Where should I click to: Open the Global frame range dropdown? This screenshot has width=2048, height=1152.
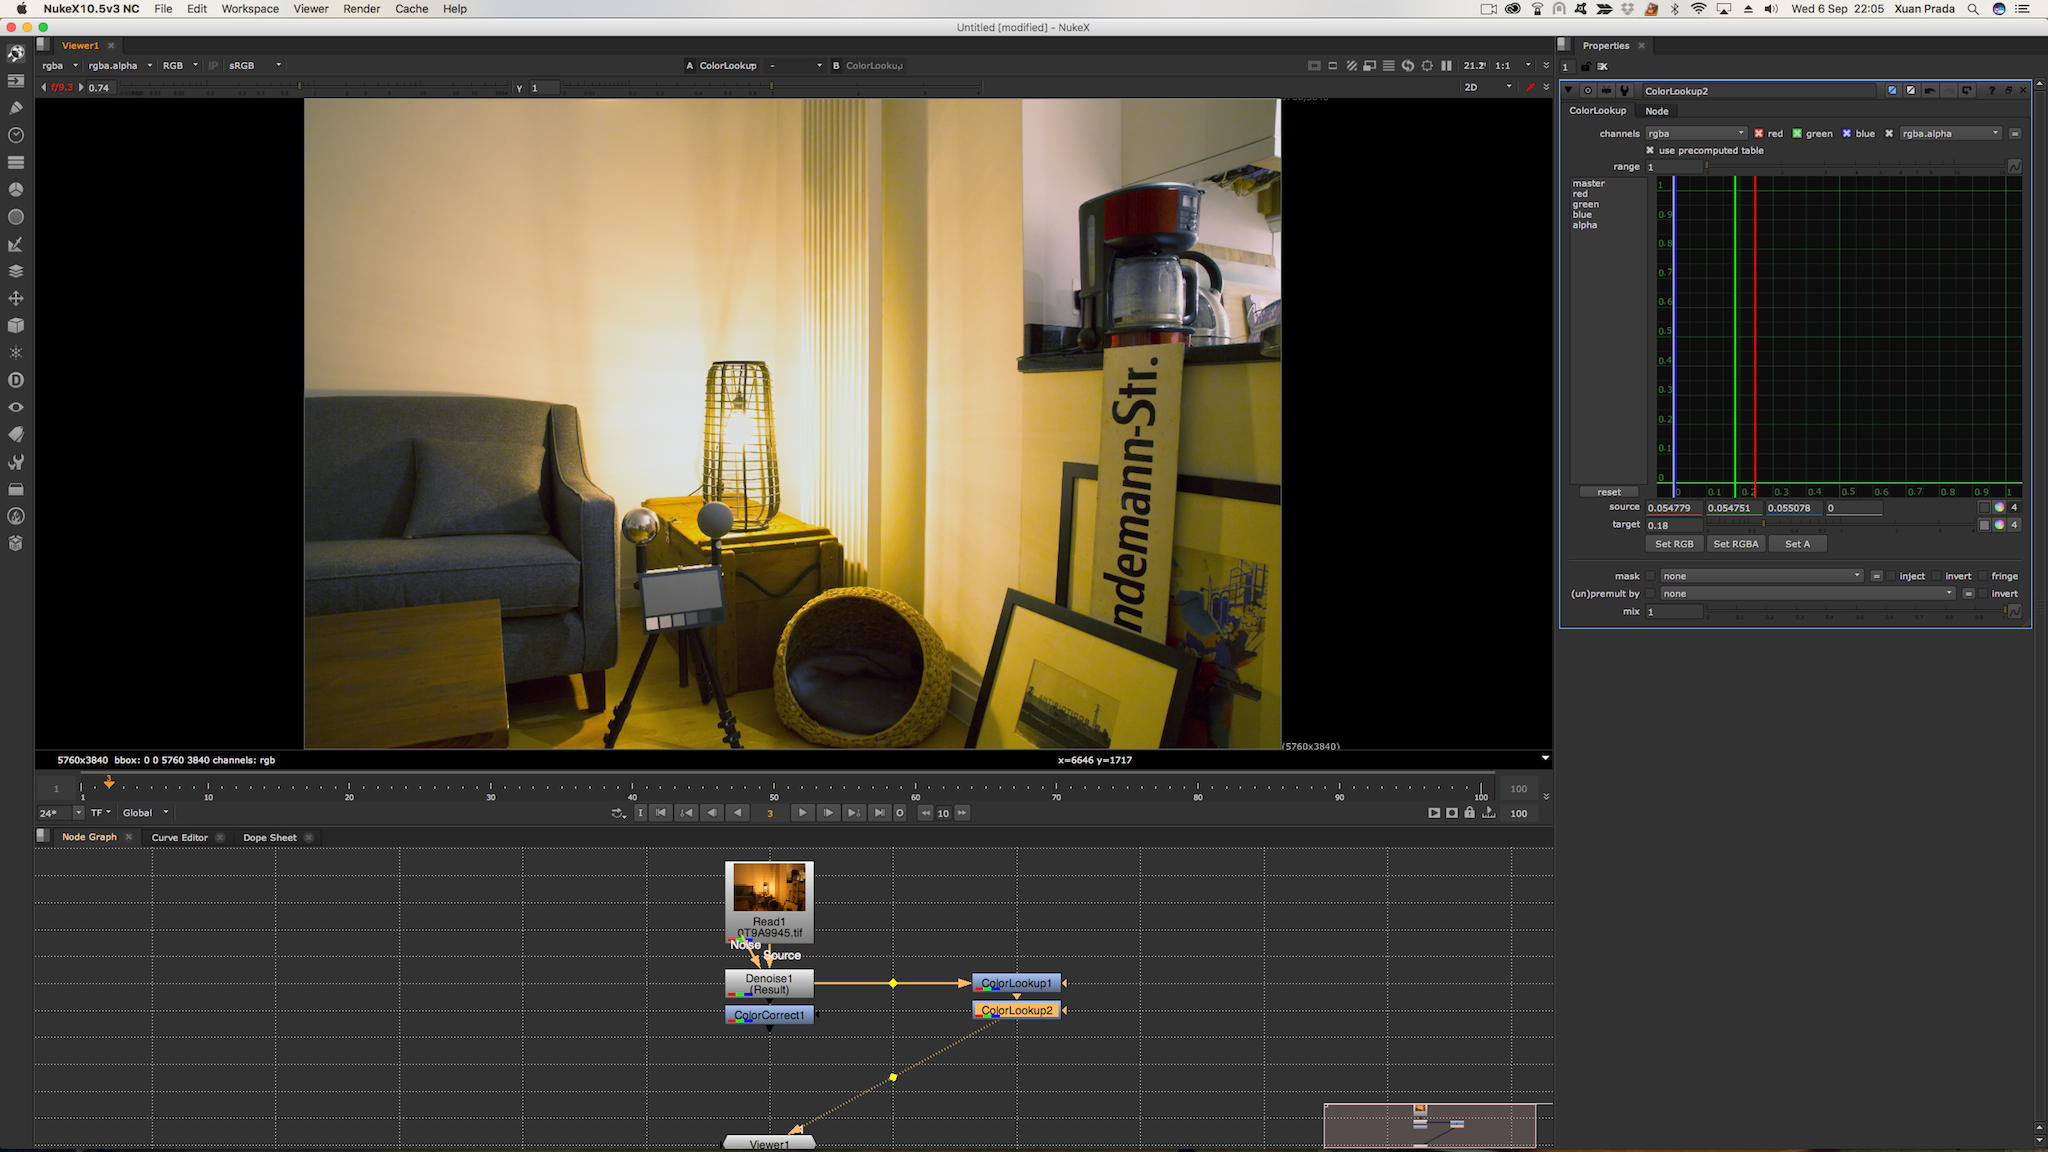pos(146,813)
